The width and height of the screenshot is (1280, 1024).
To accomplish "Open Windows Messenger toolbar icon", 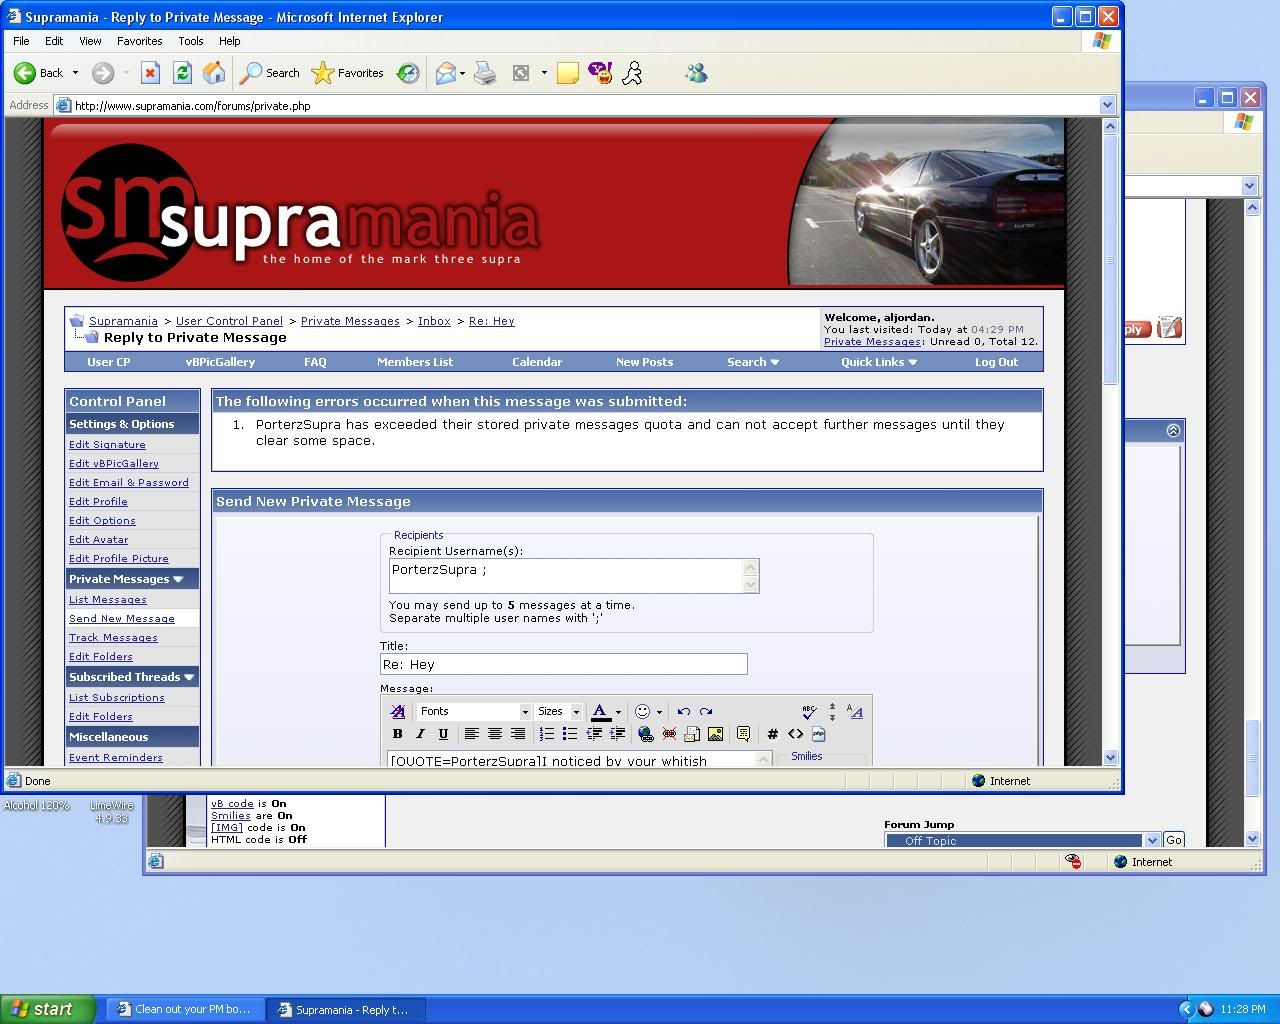I will point(696,73).
